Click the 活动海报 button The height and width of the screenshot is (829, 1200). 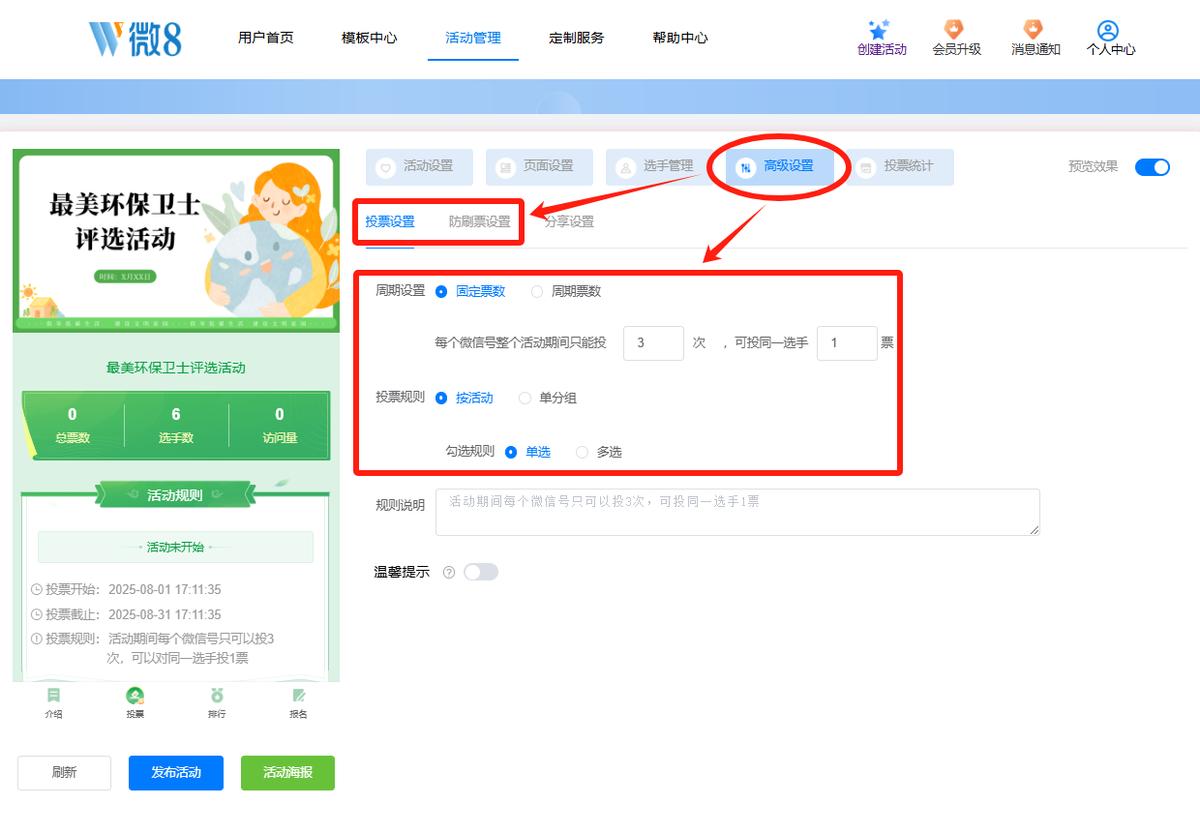pos(288,773)
